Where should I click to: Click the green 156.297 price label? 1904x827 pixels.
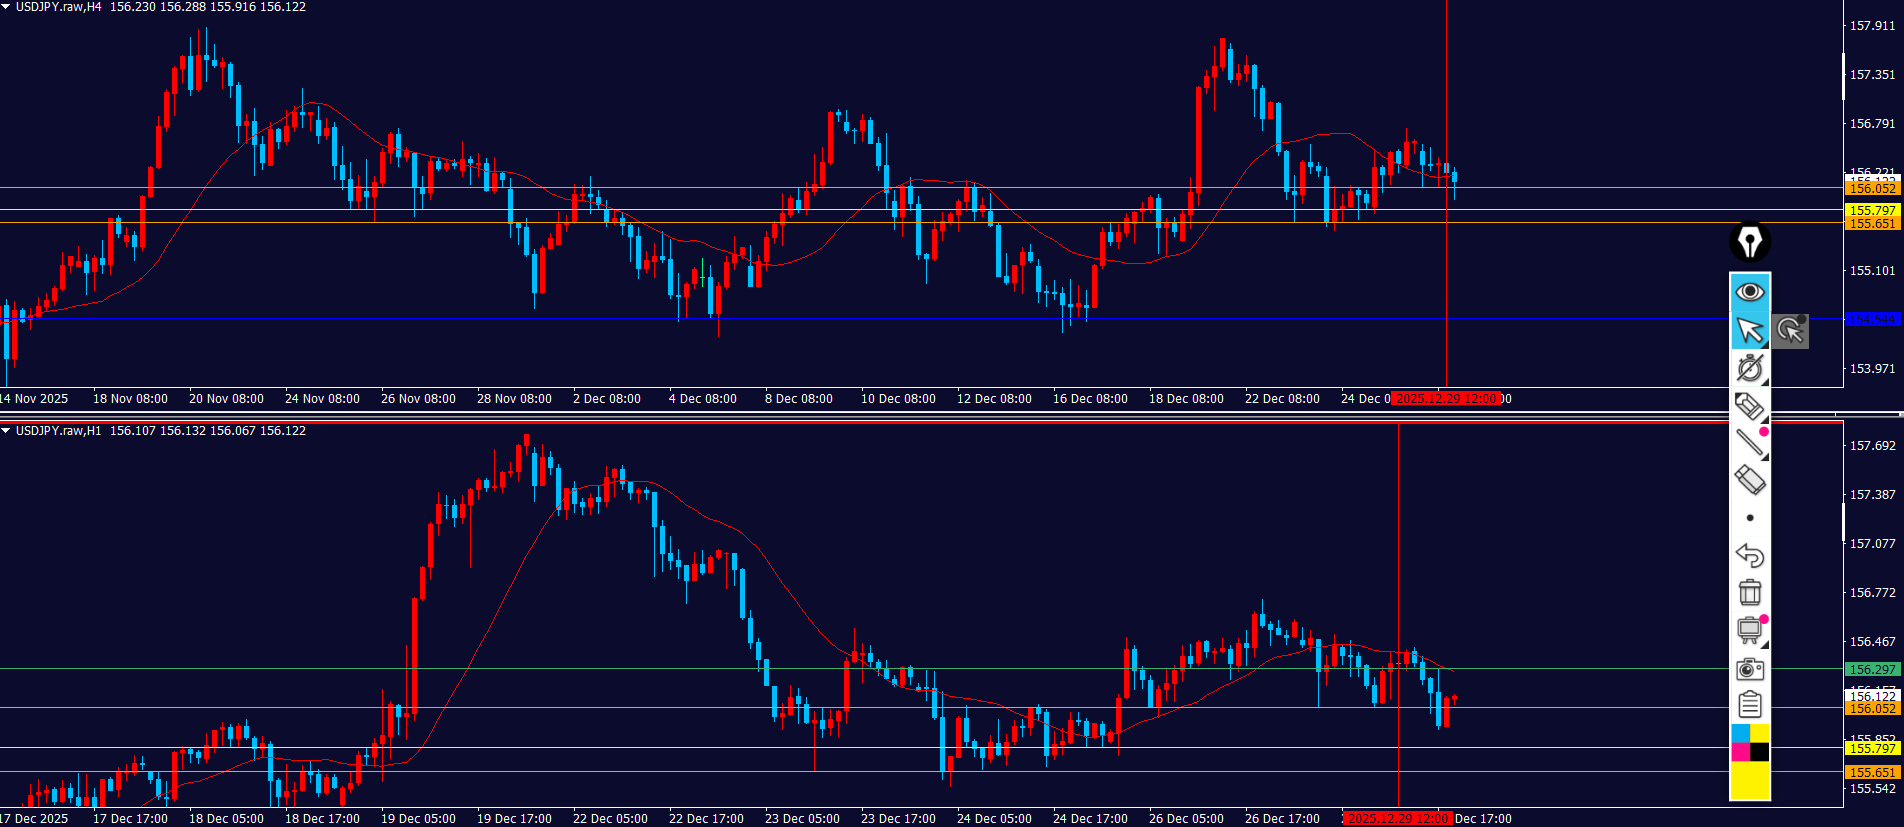(1872, 669)
